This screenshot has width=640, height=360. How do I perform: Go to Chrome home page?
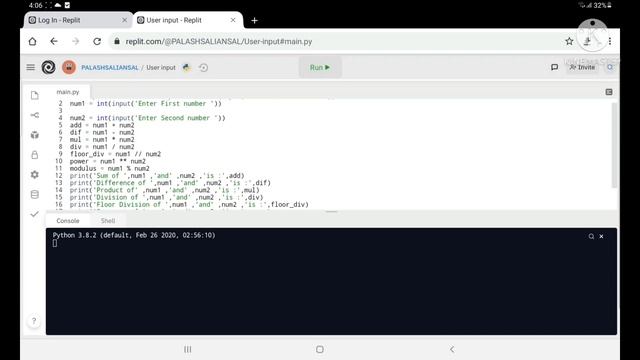click(33, 42)
